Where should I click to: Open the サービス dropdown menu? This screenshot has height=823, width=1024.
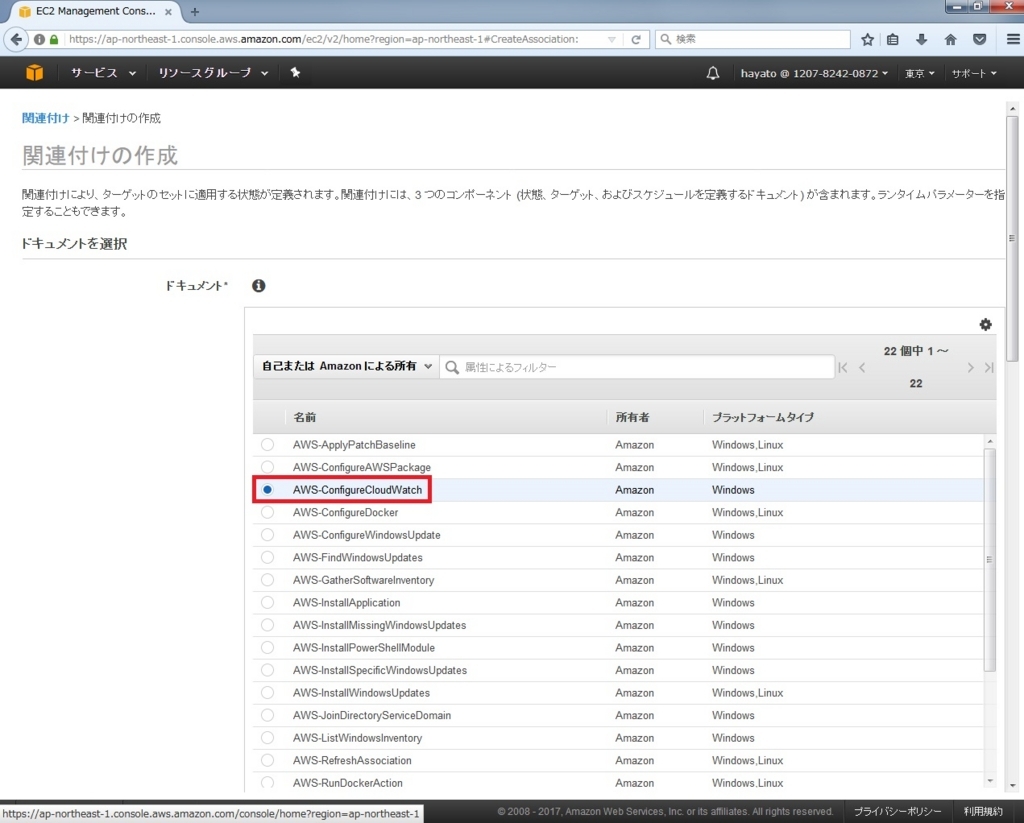[103, 73]
